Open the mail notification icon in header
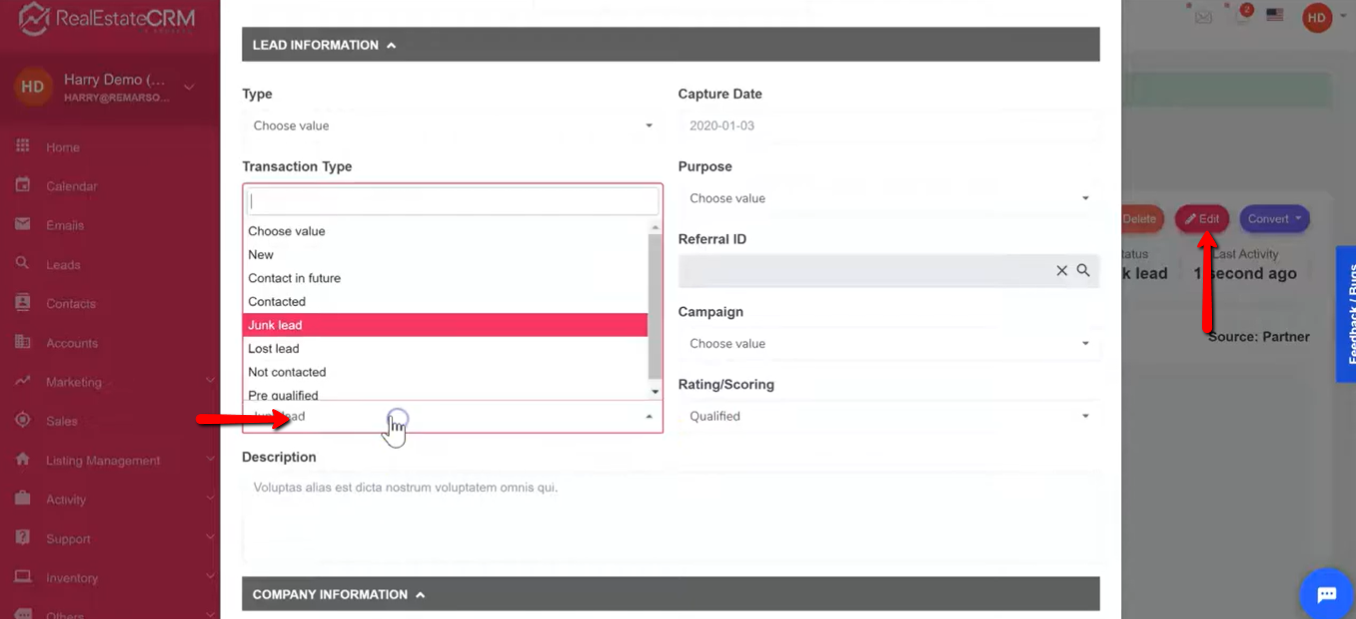The width and height of the screenshot is (1356, 619). [1204, 17]
